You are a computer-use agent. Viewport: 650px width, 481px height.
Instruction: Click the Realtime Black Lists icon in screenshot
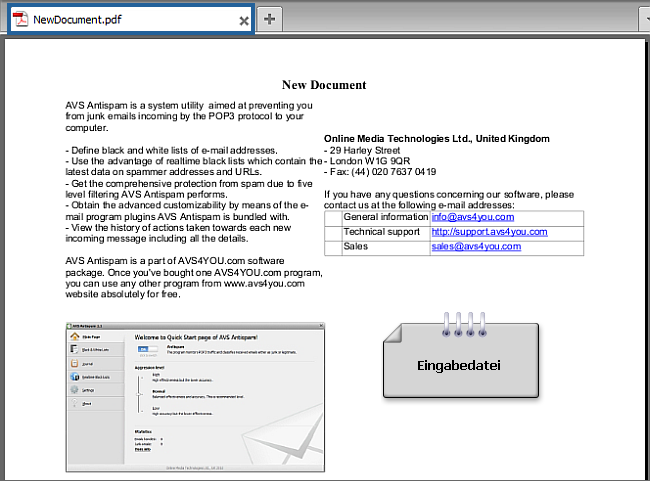pyautogui.click(x=75, y=377)
